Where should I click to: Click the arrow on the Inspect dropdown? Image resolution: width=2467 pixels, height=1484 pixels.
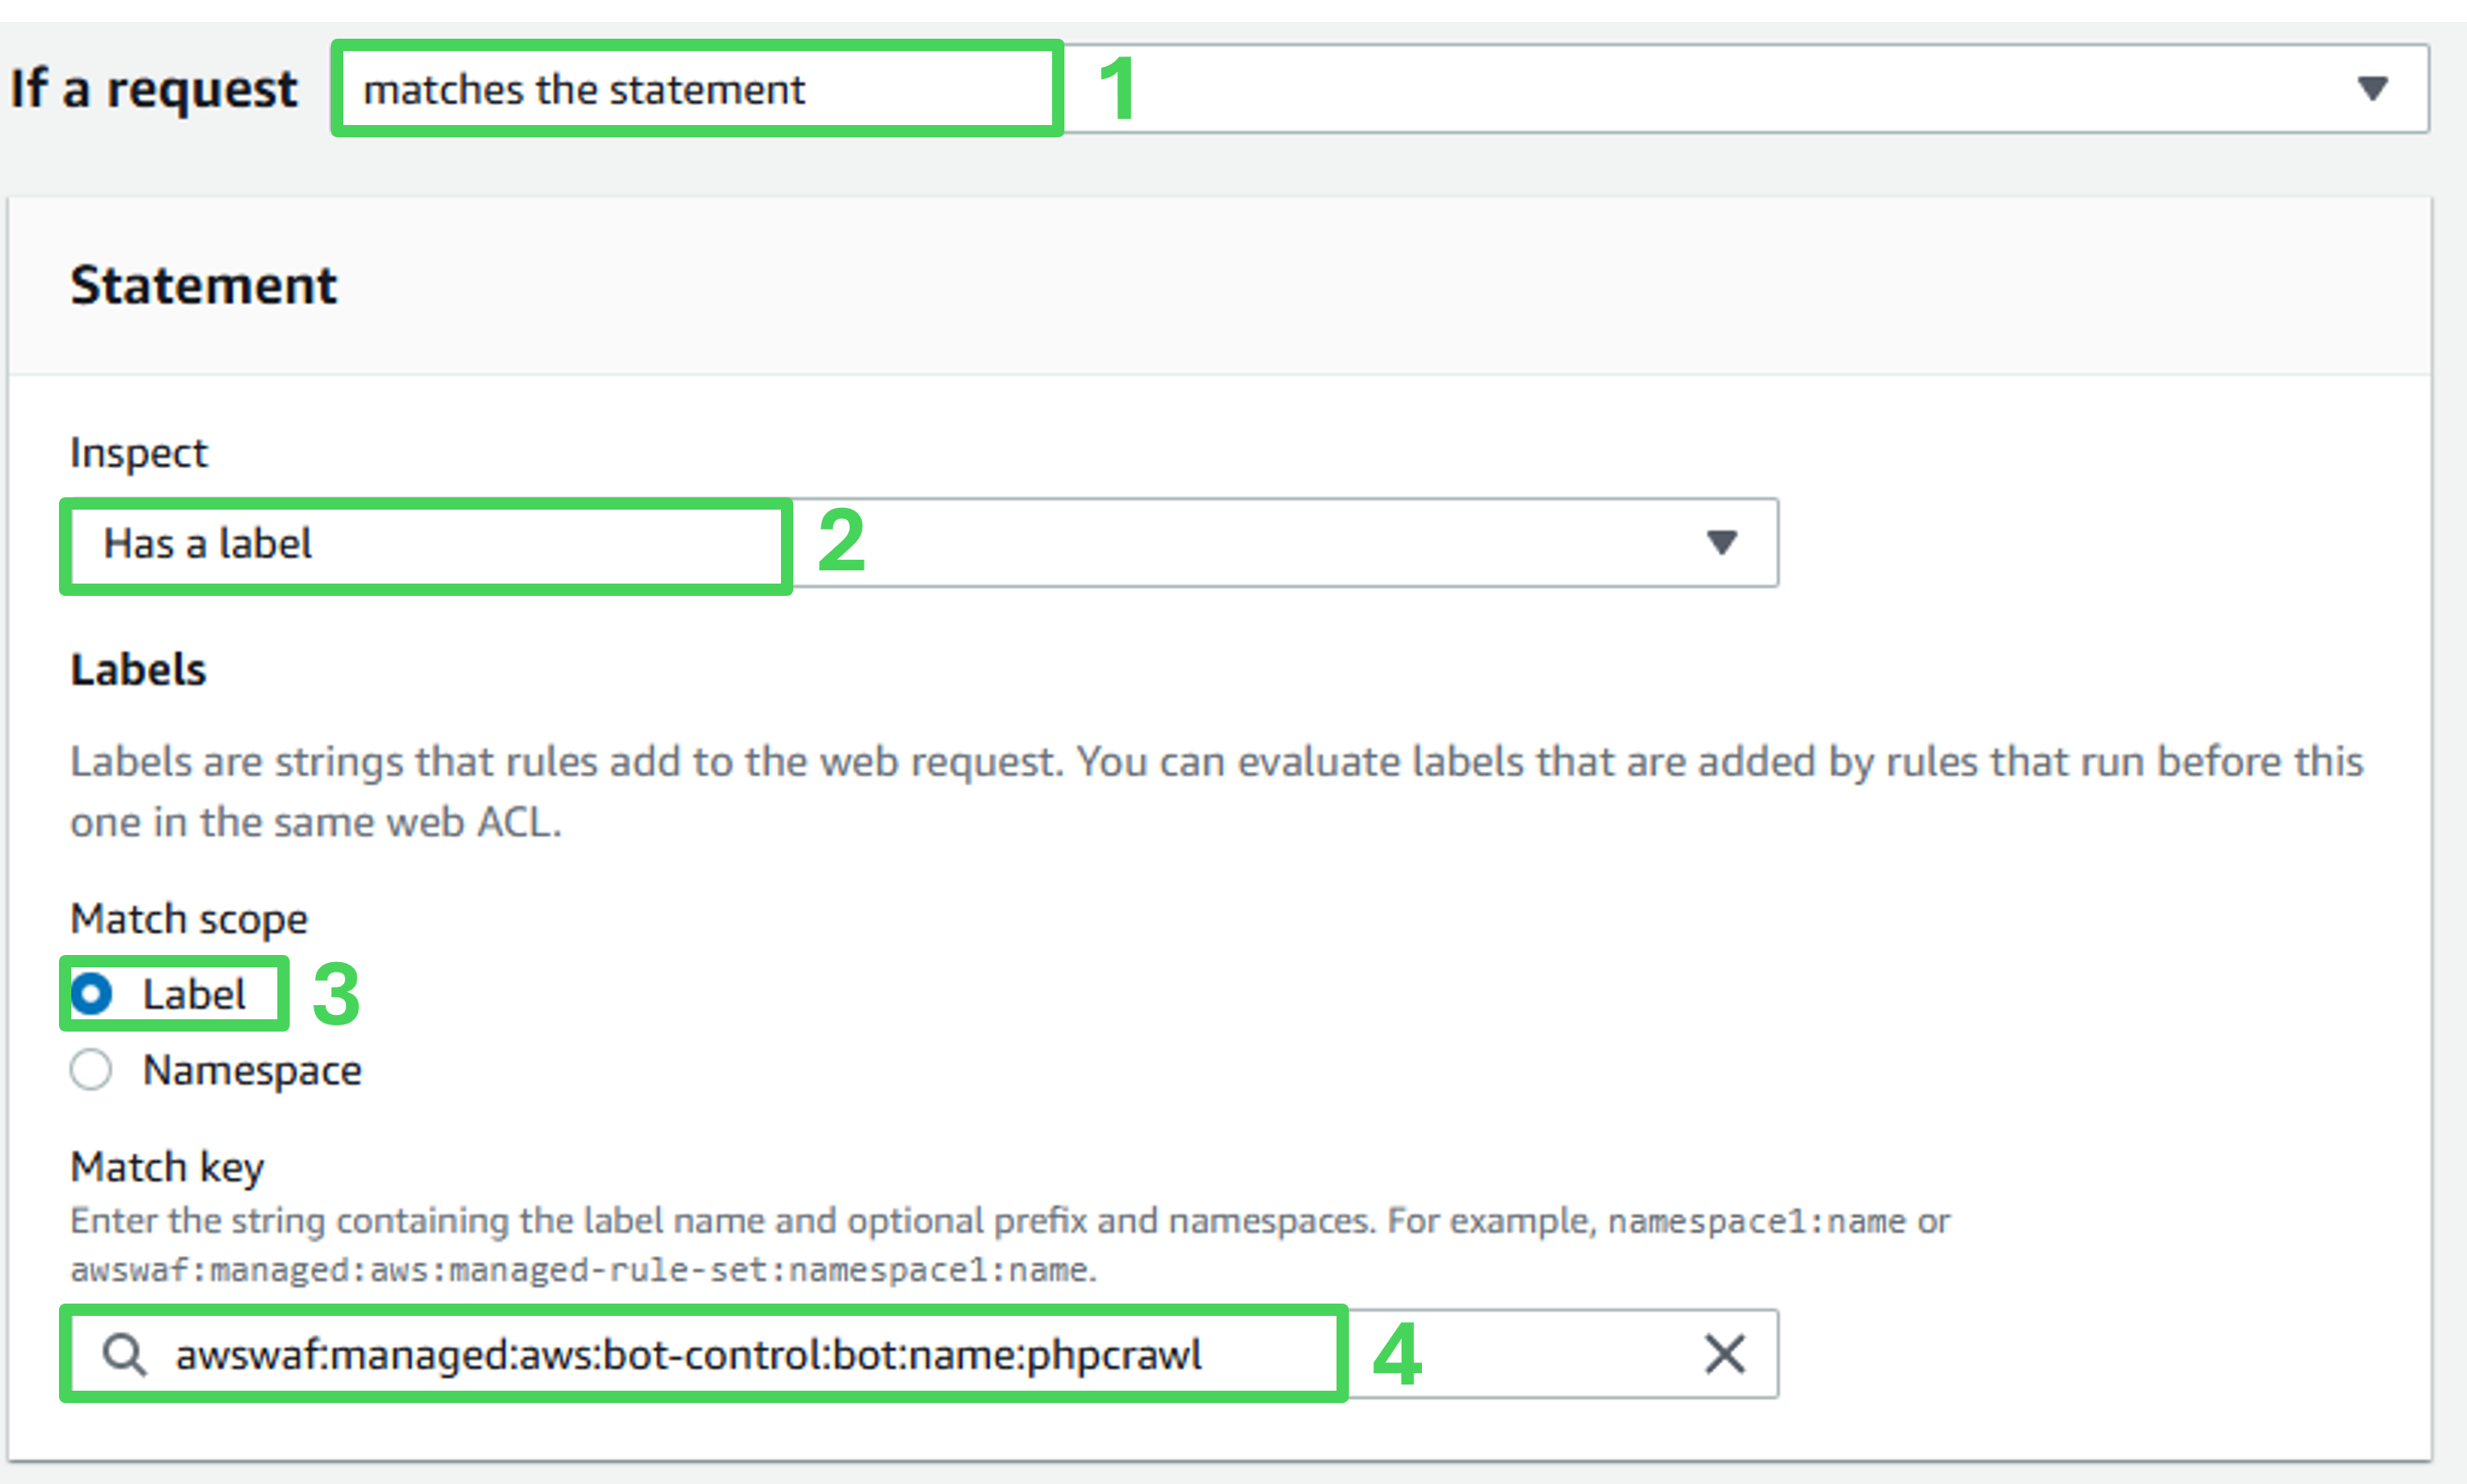(1721, 542)
